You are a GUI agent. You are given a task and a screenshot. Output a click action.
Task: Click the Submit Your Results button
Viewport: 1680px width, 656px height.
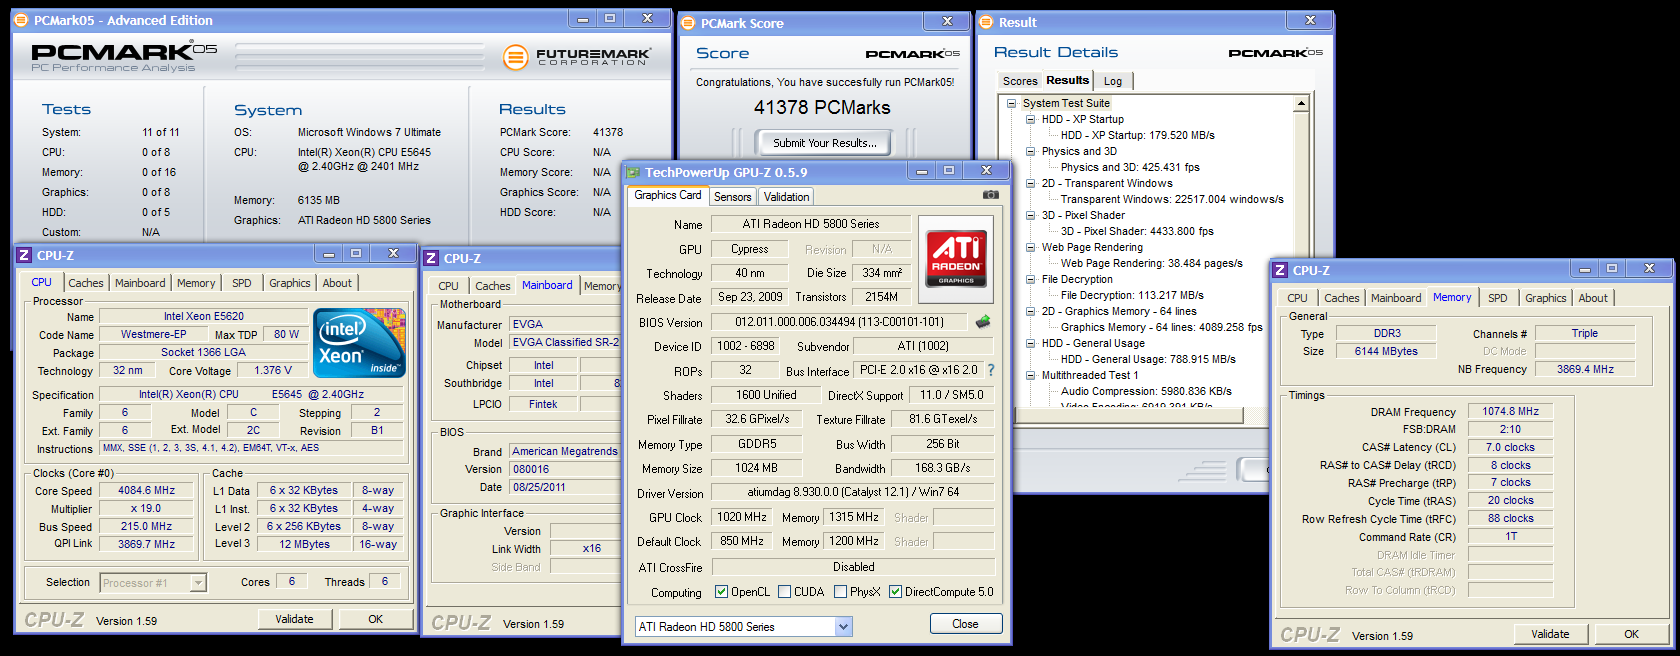tap(824, 143)
